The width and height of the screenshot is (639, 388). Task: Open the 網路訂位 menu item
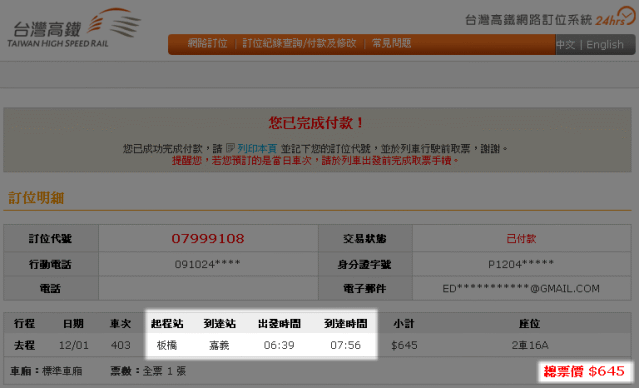click(207, 43)
